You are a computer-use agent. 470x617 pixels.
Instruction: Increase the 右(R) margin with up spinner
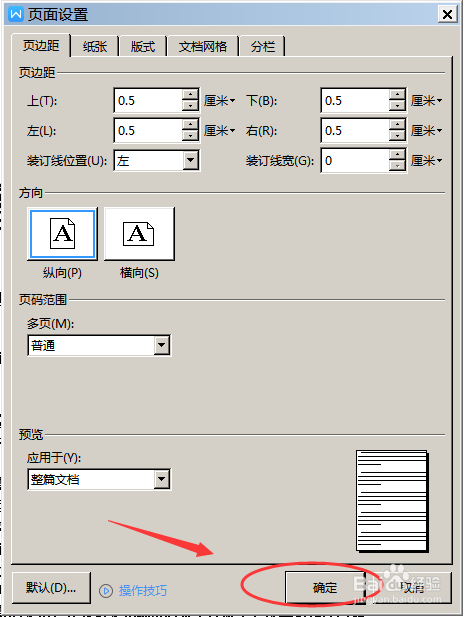[398, 125]
